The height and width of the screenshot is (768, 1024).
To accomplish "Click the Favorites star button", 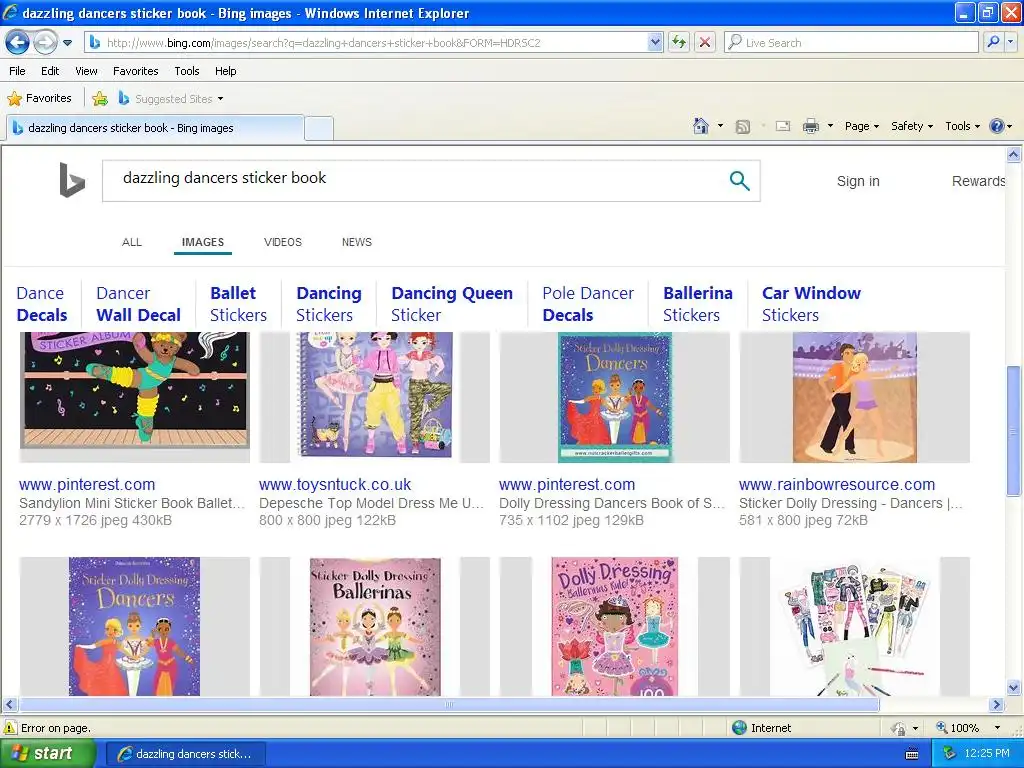I will click(x=39, y=99).
